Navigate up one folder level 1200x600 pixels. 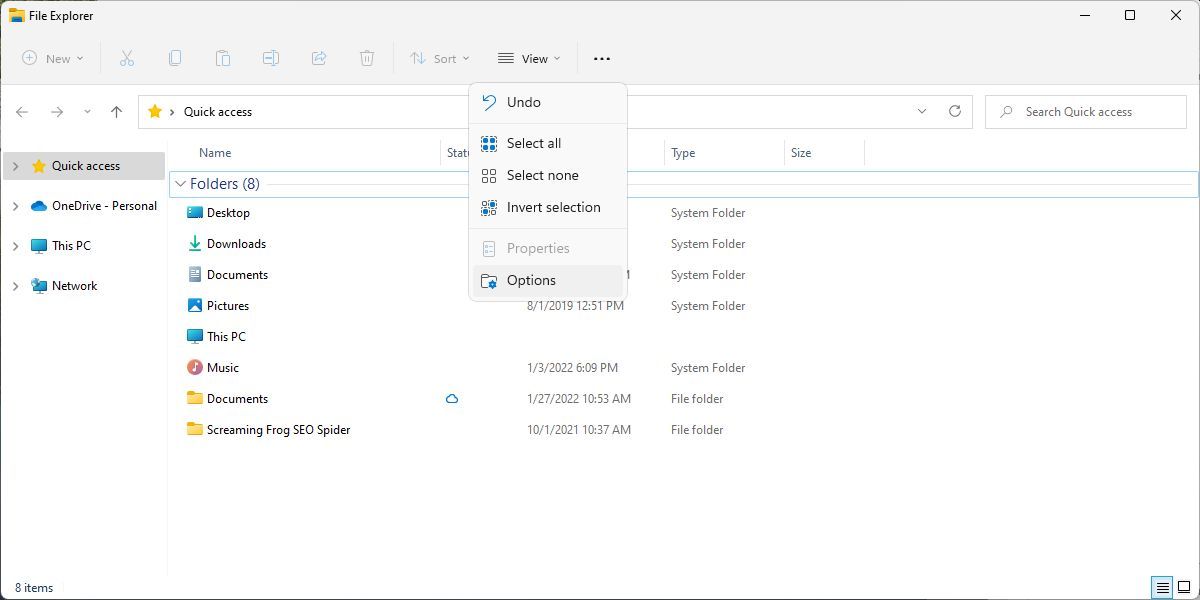click(116, 111)
